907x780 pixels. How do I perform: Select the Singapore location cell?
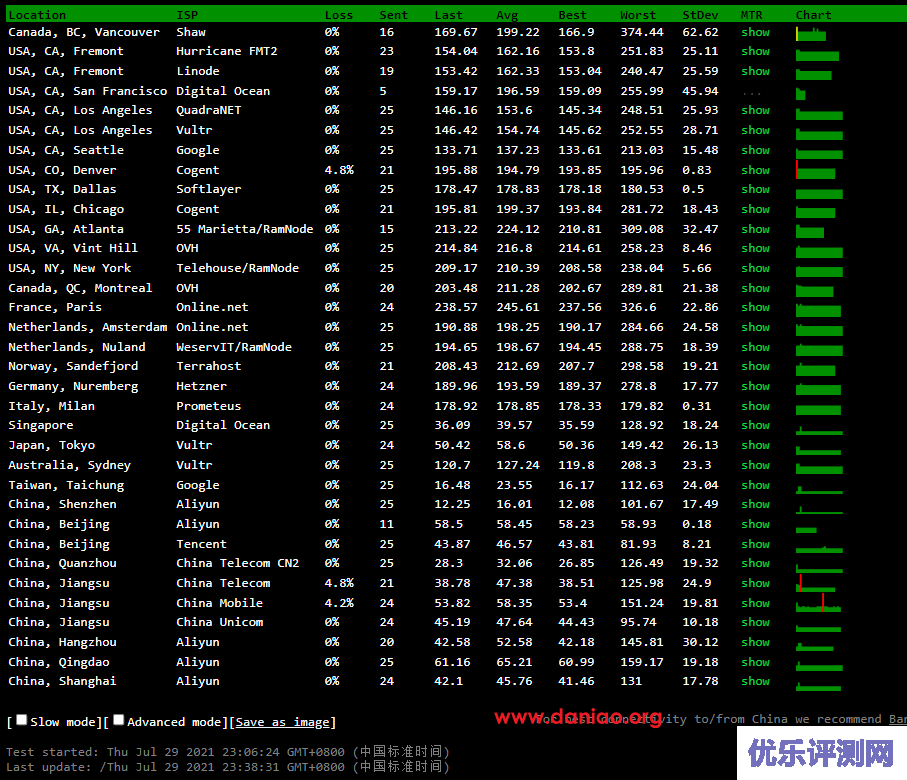[x=40, y=425]
